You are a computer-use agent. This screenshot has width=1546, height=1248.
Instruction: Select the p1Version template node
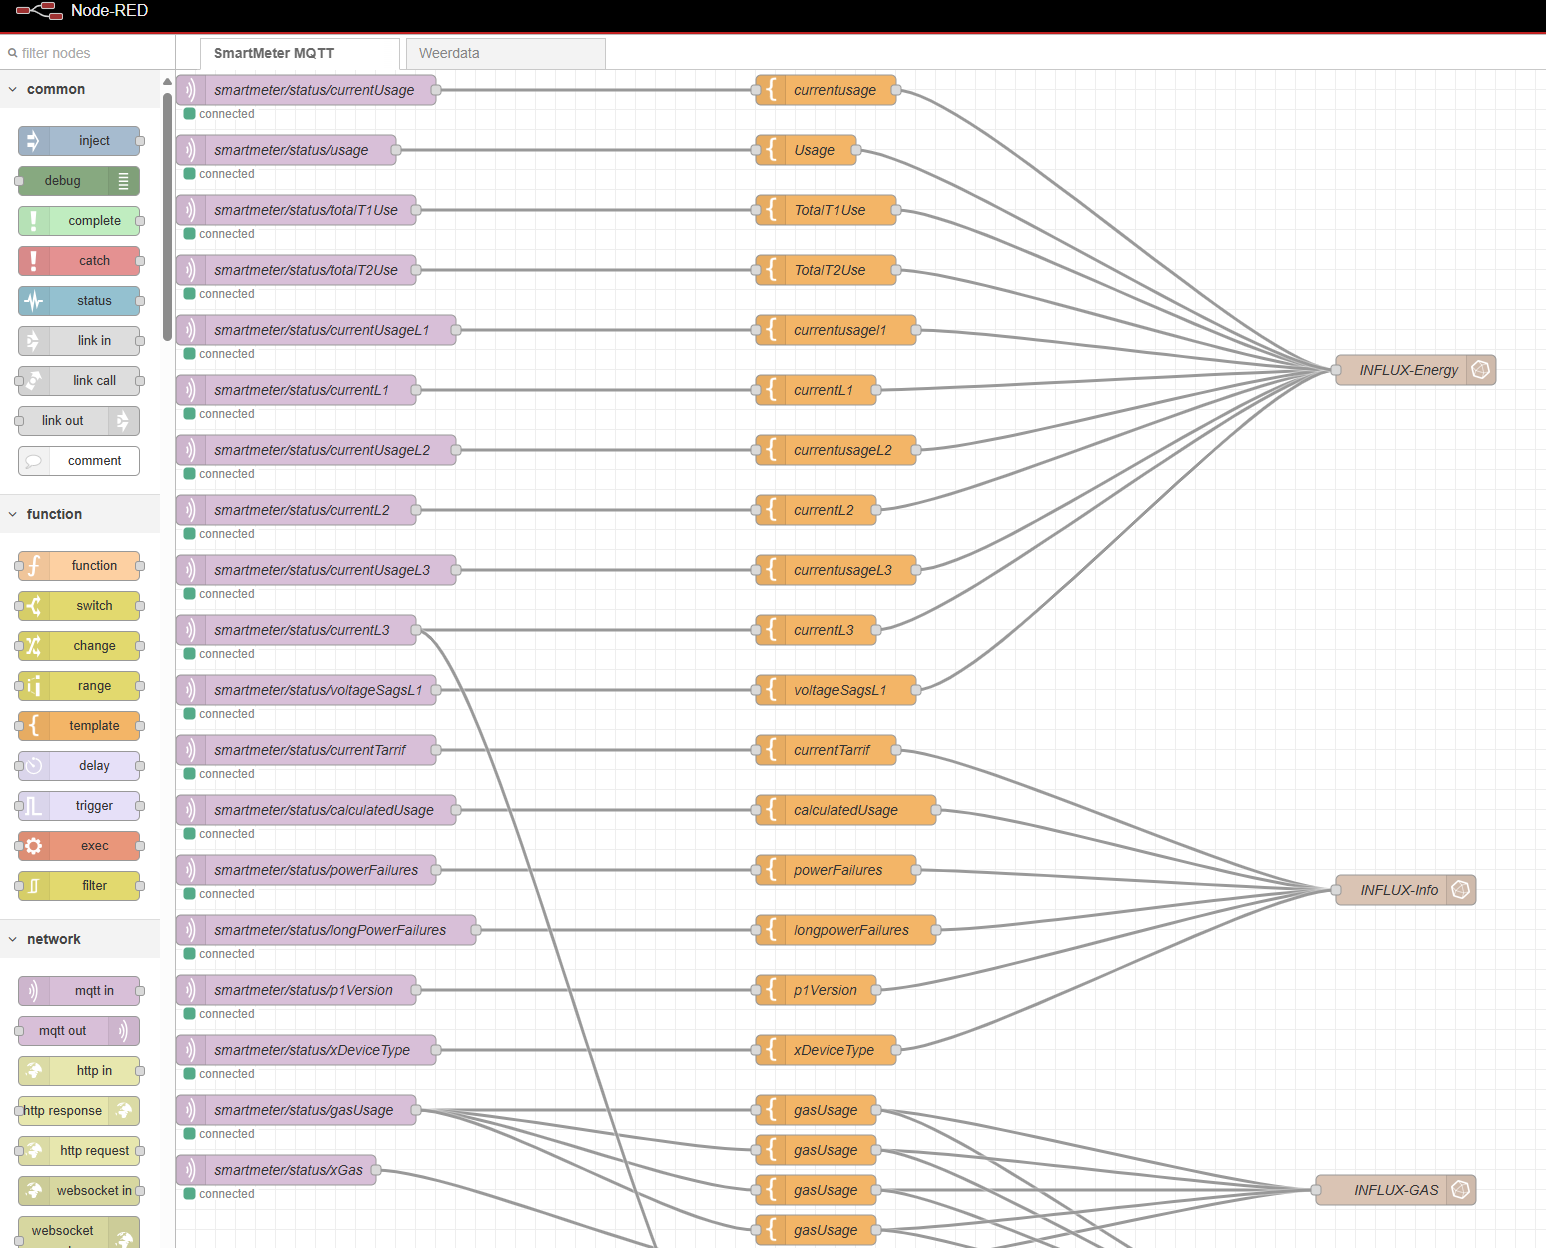click(816, 990)
